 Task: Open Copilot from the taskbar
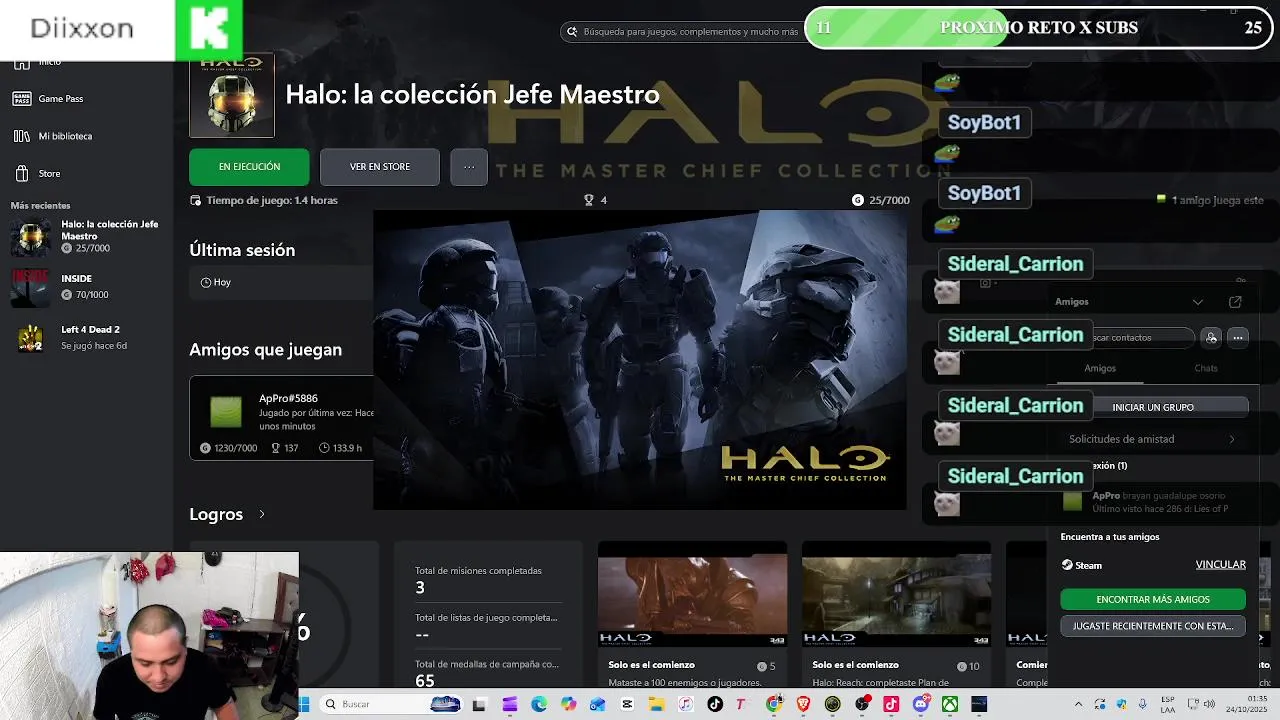click(568, 704)
